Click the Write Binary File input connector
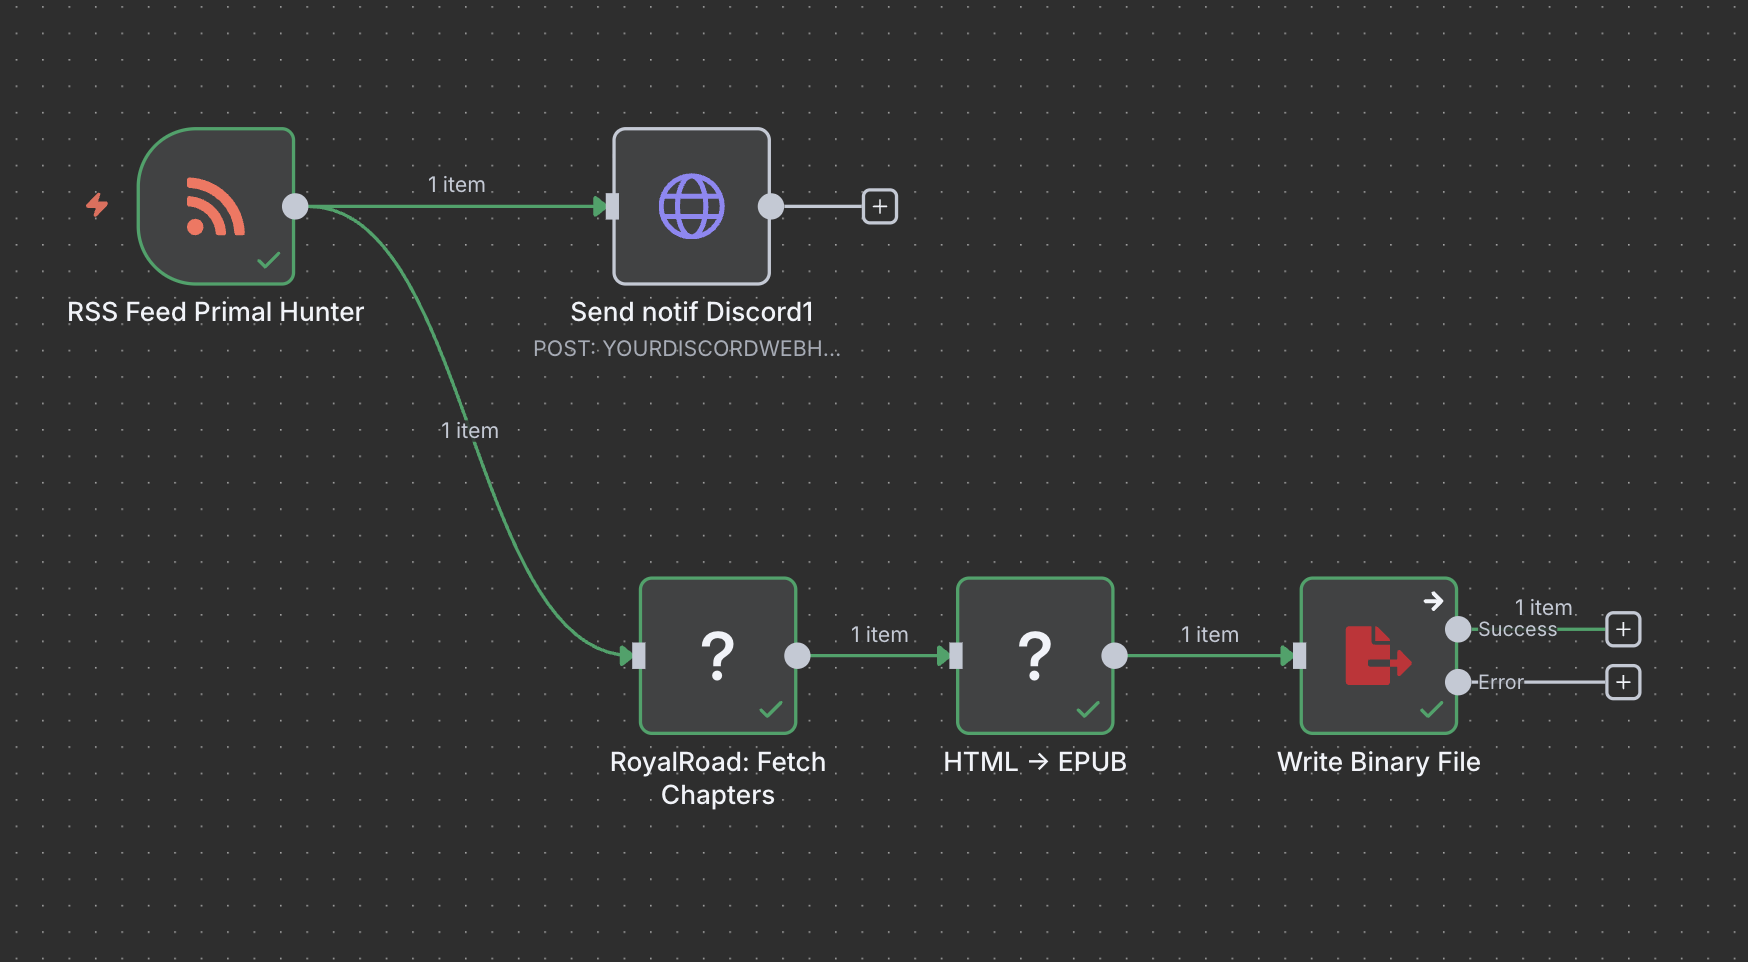The height and width of the screenshot is (962, 1748). pyautogui.click(x=1299, y=656)
